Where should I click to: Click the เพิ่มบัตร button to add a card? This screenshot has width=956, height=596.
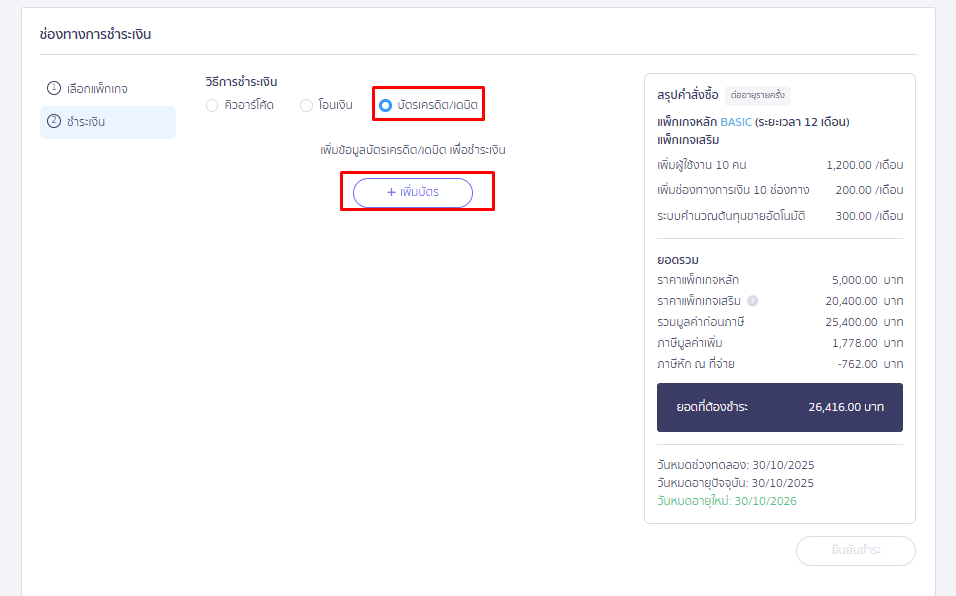tap(412, 192)
